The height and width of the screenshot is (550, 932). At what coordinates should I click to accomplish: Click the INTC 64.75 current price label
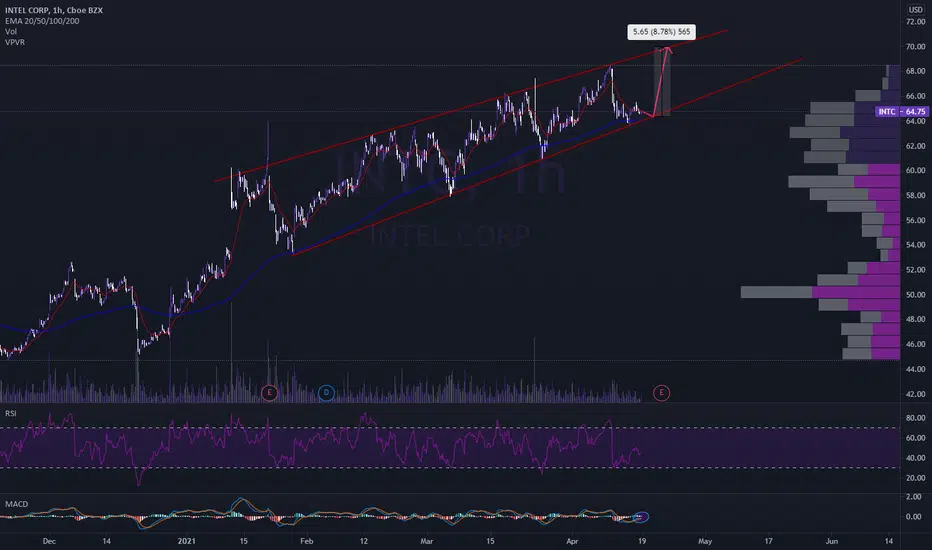click(902, 111)
